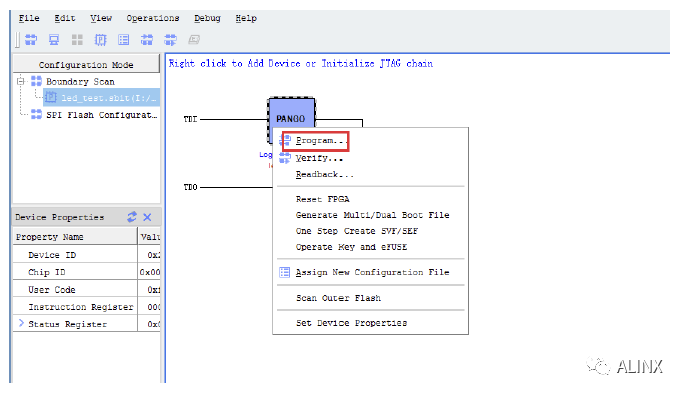Close the Device Properties panel
Viewport: 684px width, 394px height.
click(x=147, y=217)
